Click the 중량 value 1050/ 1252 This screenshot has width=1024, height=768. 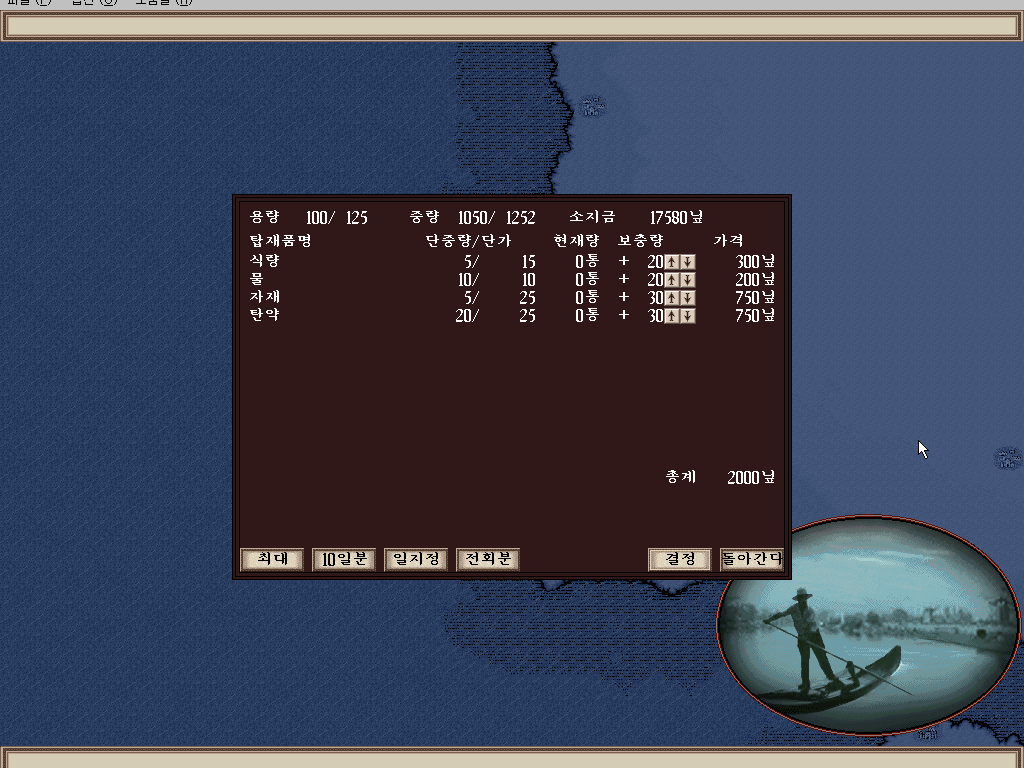496,217
